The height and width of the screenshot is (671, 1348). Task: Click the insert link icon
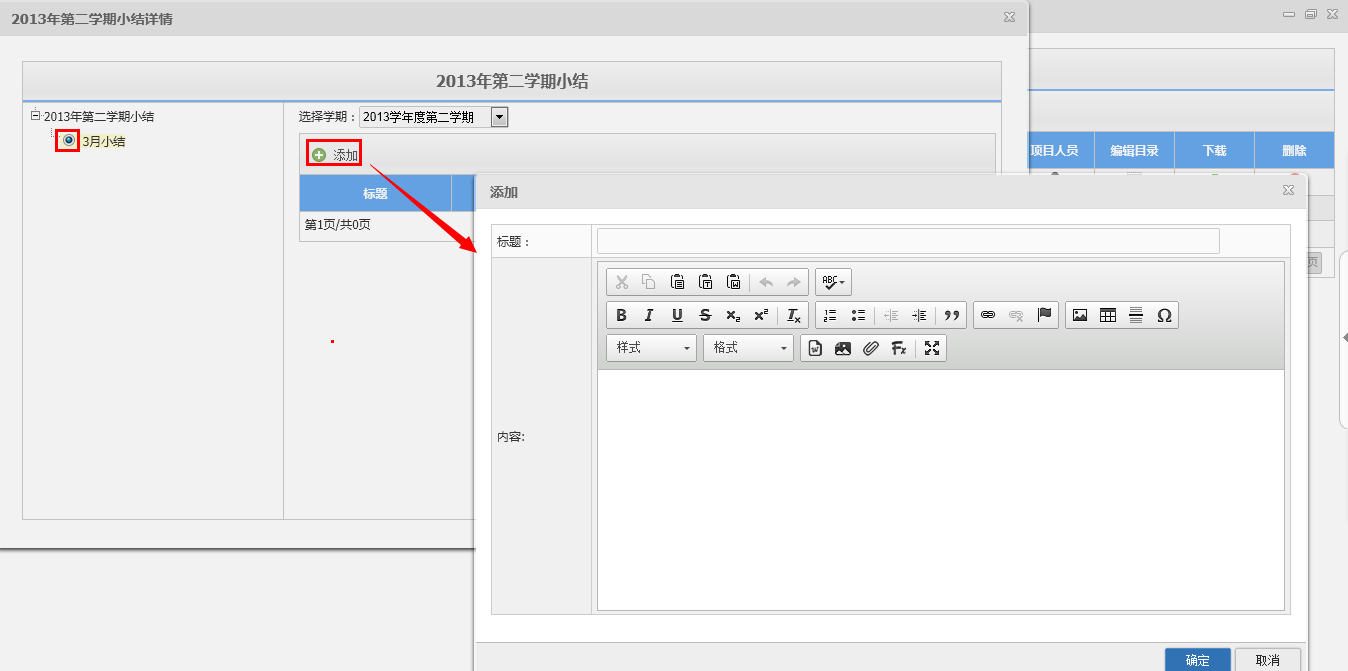coord(988,315)
